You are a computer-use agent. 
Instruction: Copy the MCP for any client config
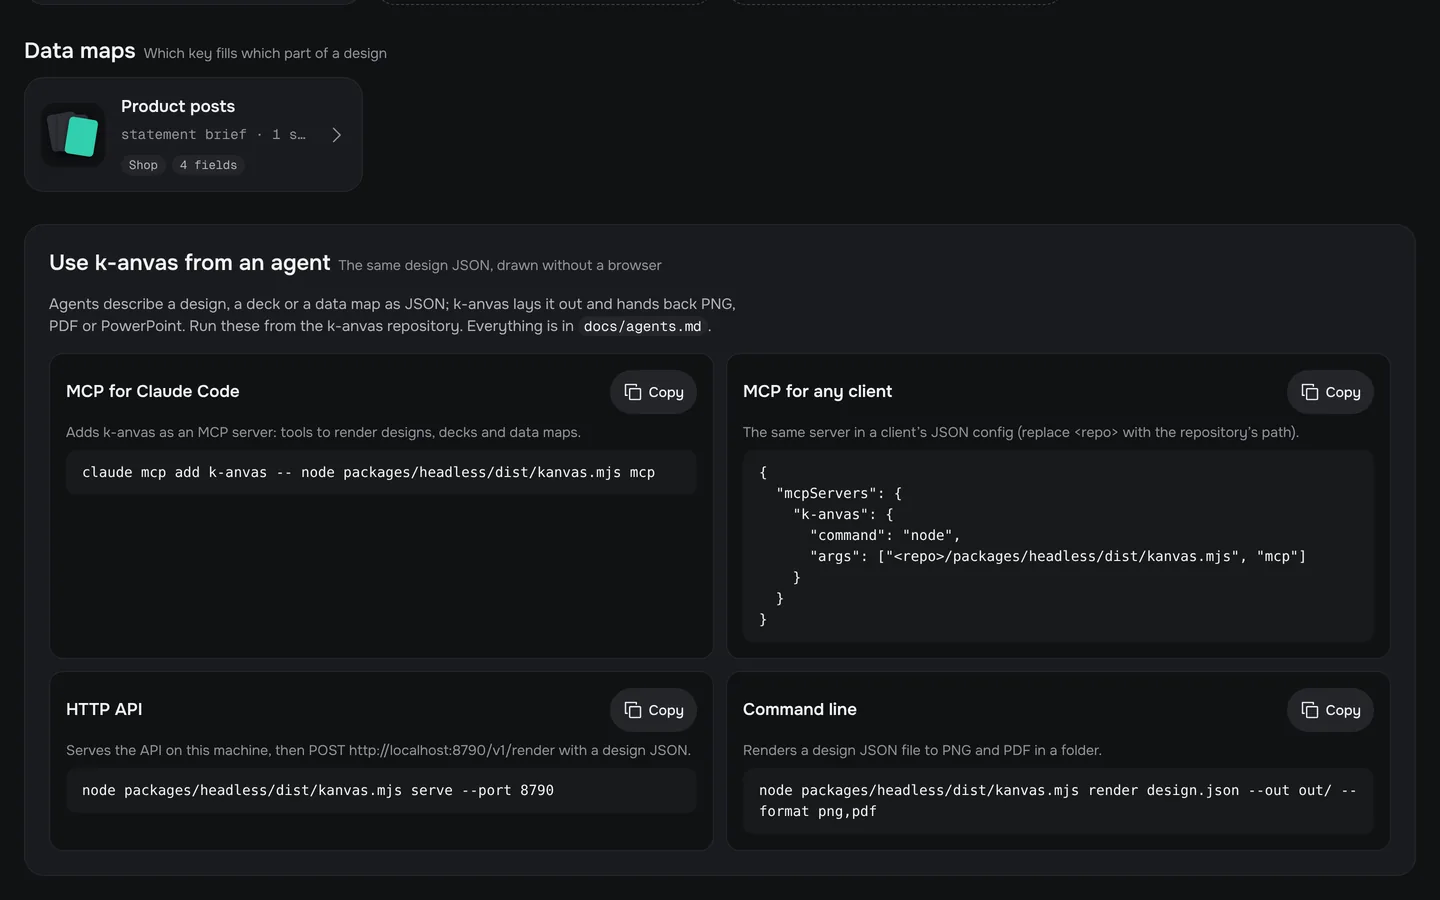(1330, 392)
